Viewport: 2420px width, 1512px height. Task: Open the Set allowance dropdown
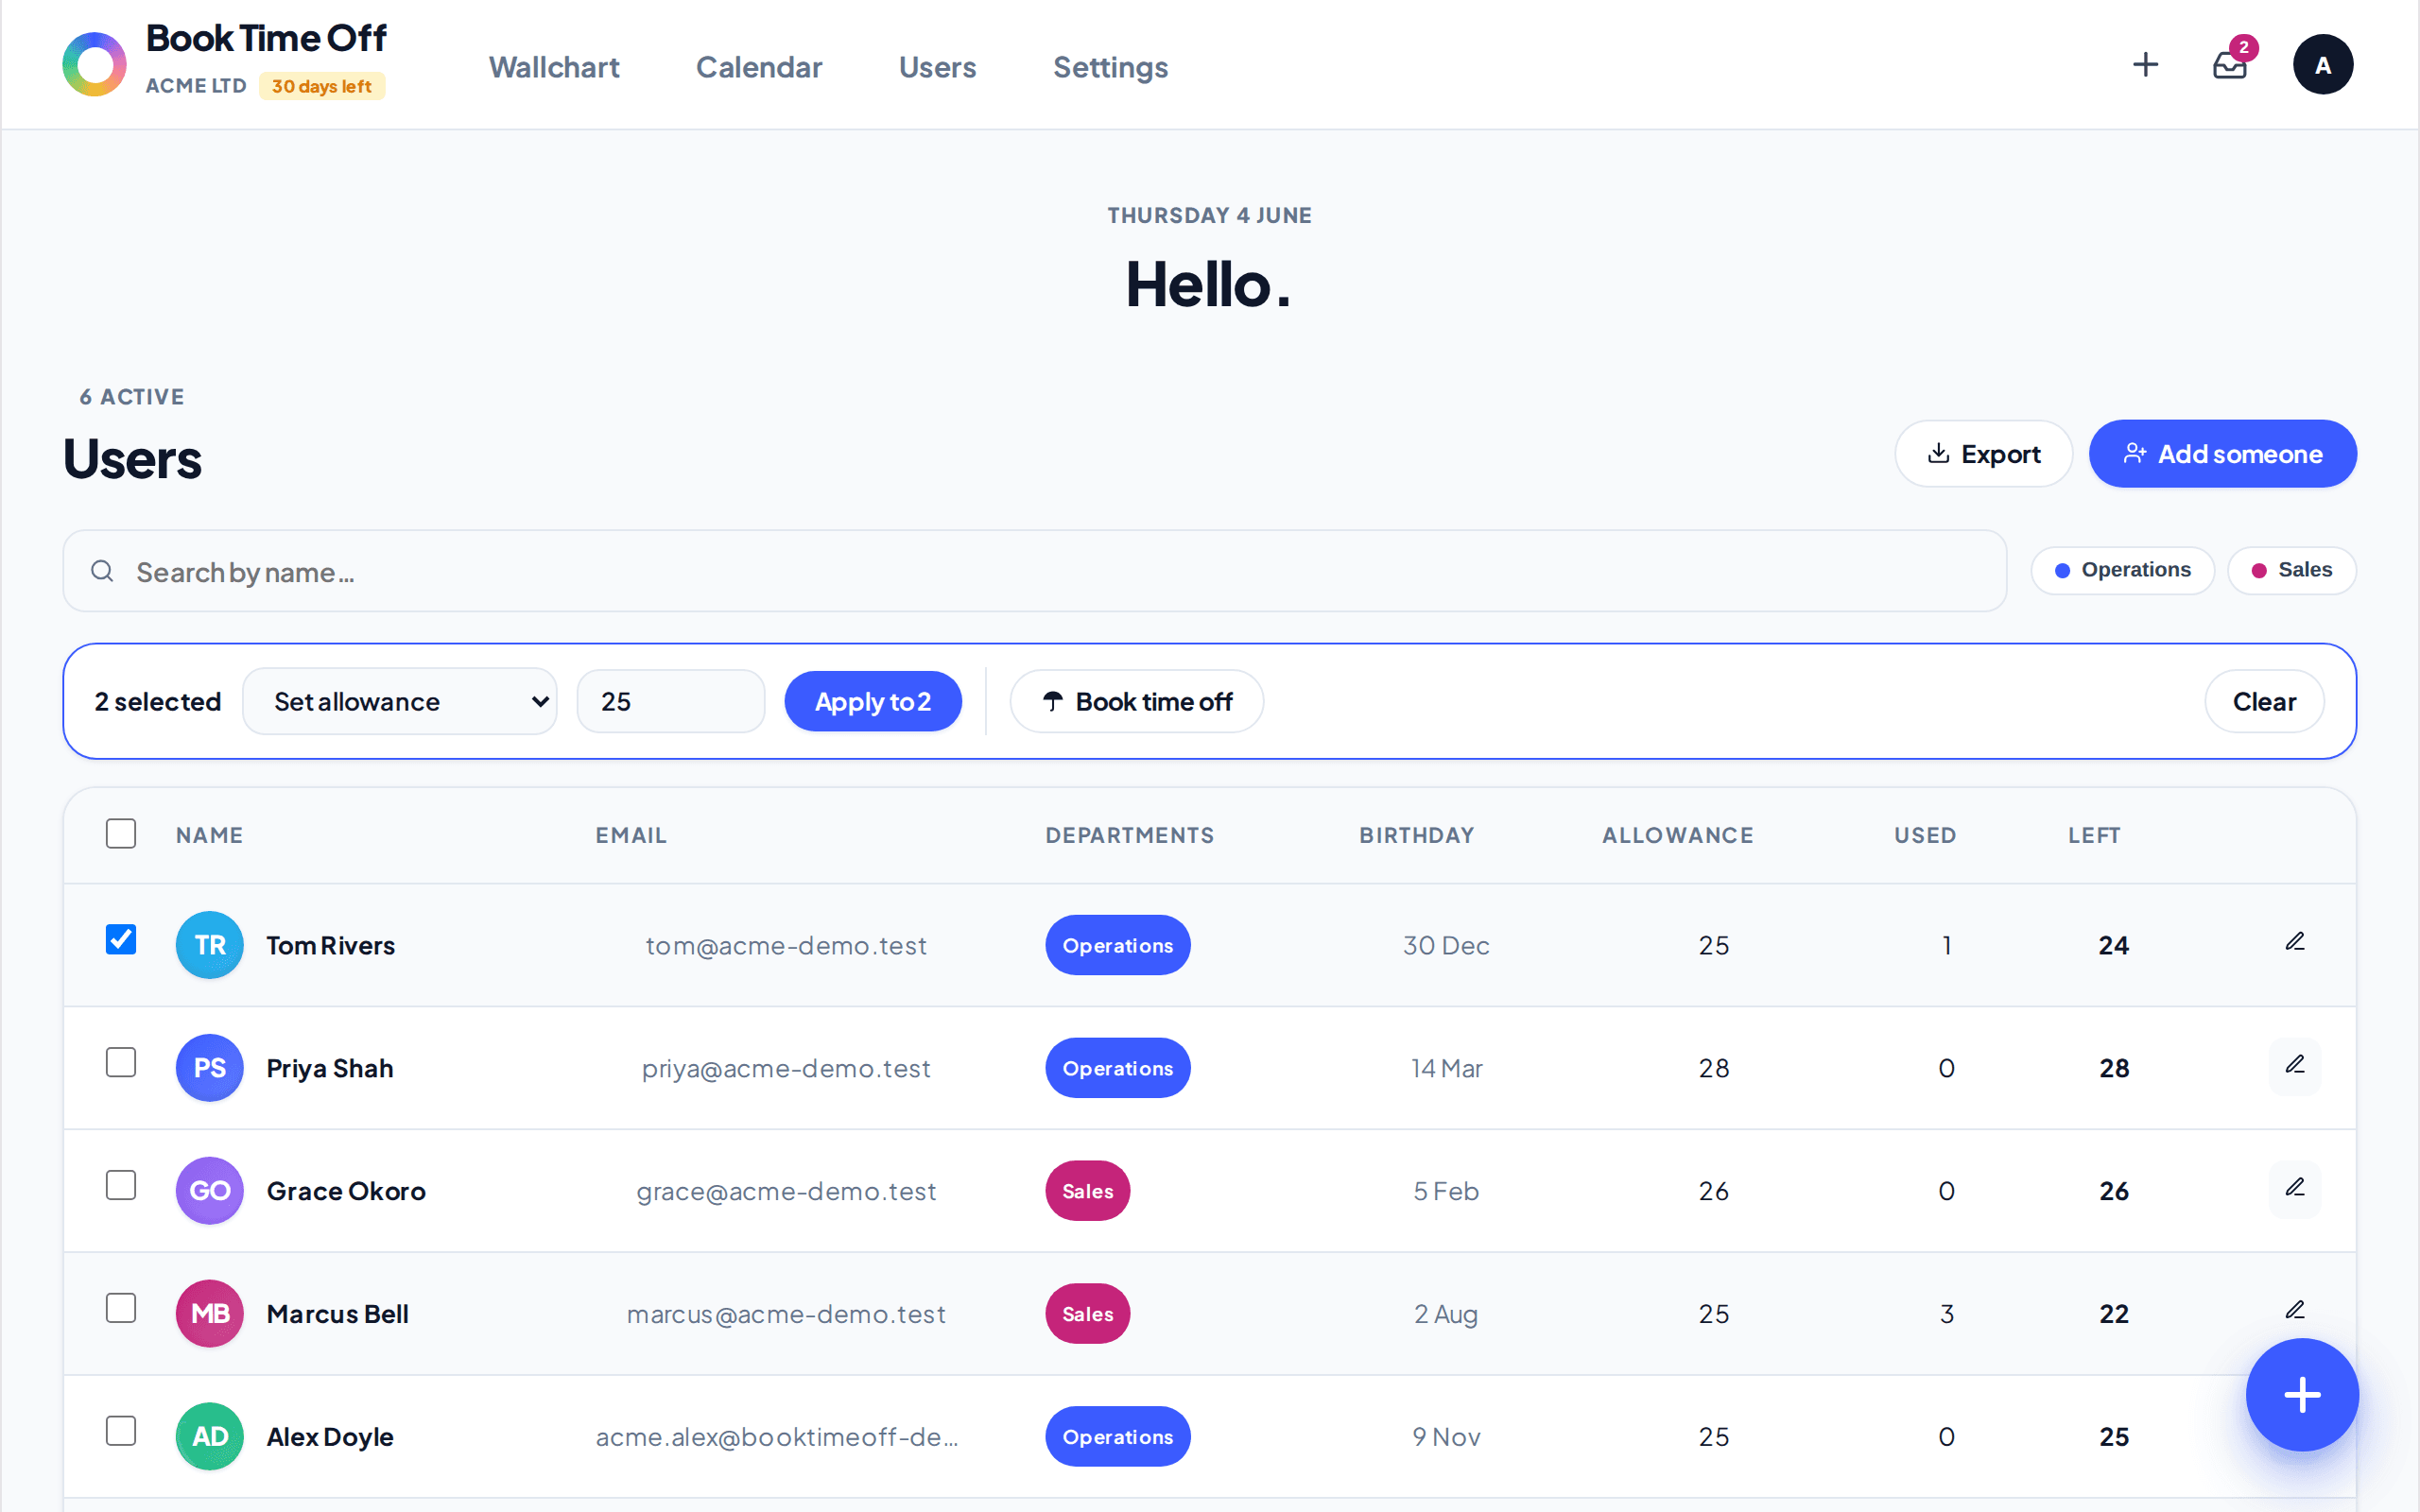[x=400, y=702]
